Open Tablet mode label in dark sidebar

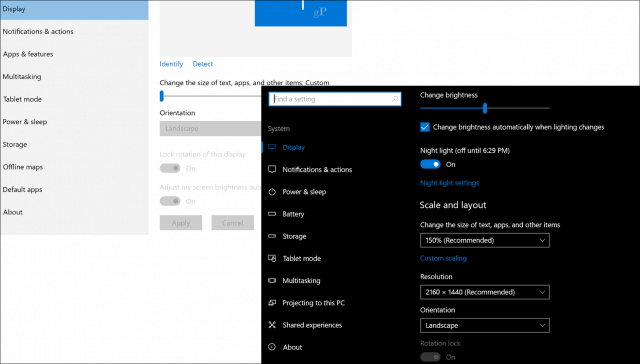pos(302,258)
